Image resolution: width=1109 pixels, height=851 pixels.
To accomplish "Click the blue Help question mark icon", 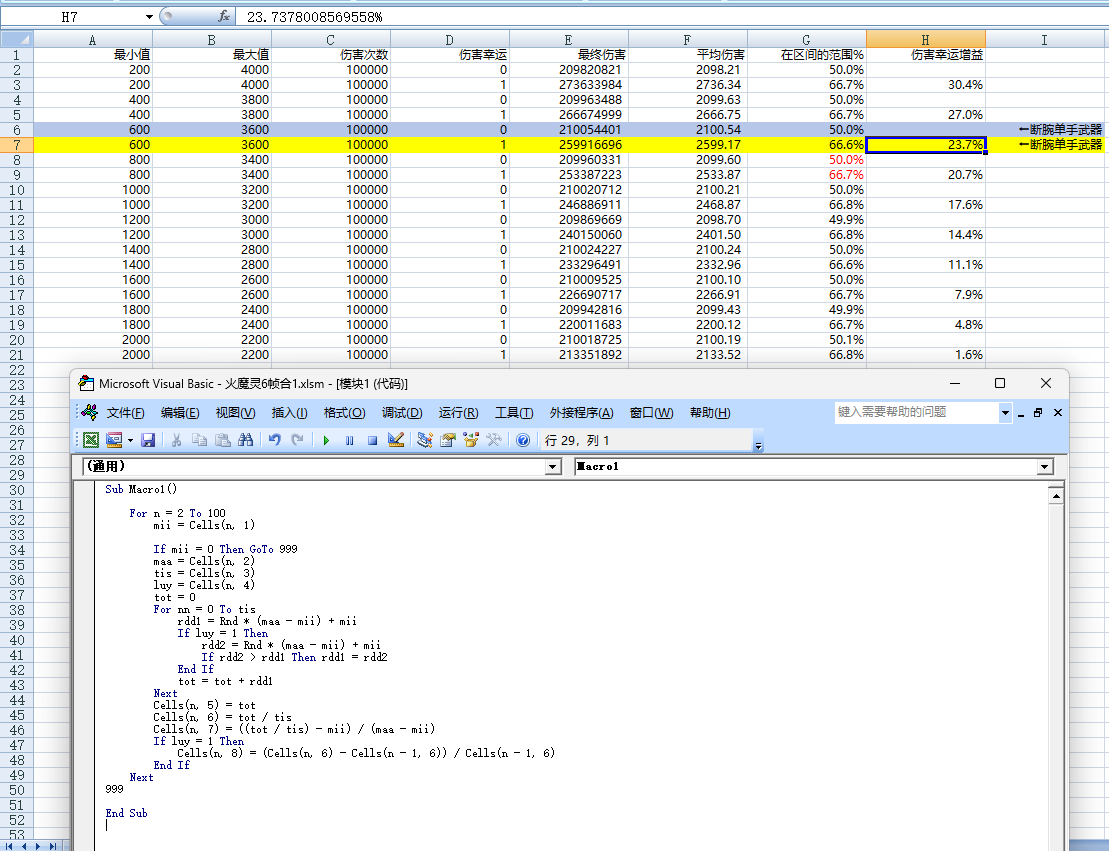I will click(522, 440).
